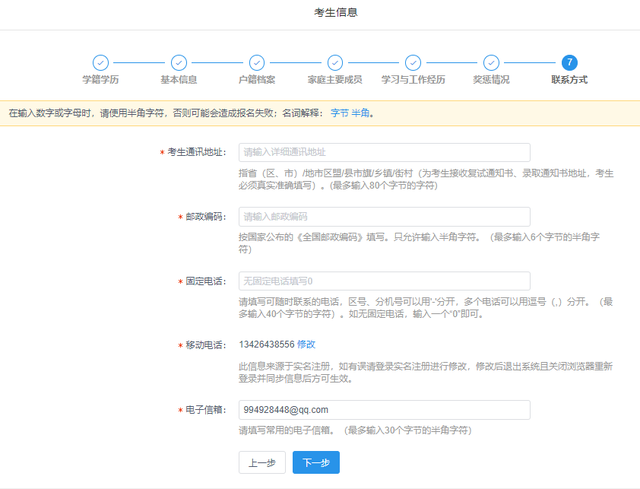Select the 联系方式 step label
Image resolution: width=640 pixels, height=489 pixels.
(569, 80)
